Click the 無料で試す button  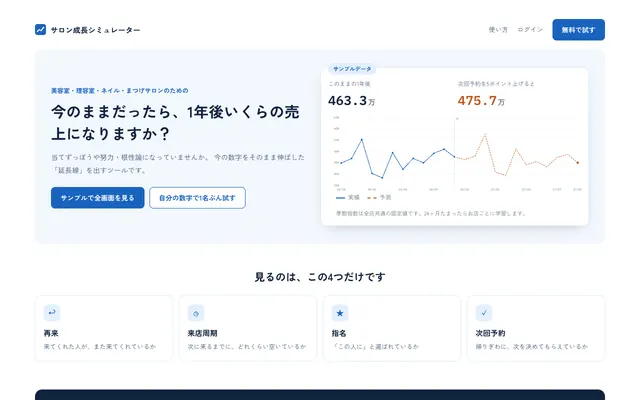578,30
